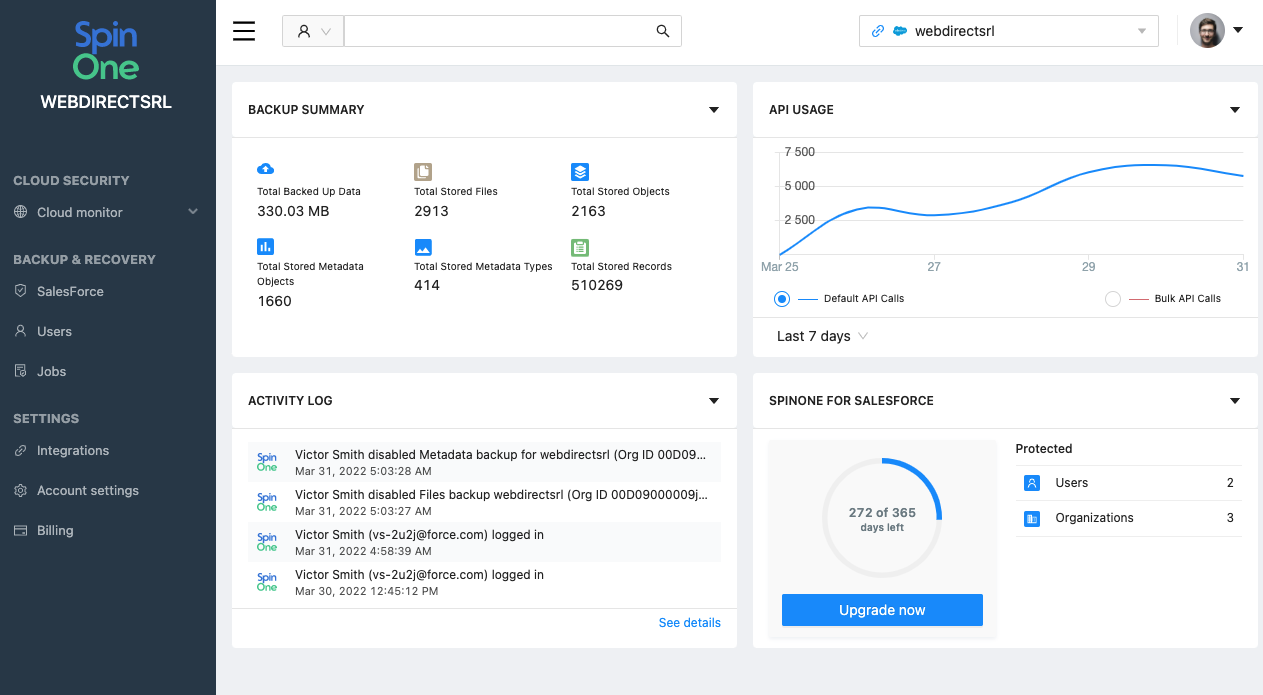The image size is (1263, 695).
Task: Click the Total Stored Files icon
Action: pyautogui.click(x=423, y=172)
